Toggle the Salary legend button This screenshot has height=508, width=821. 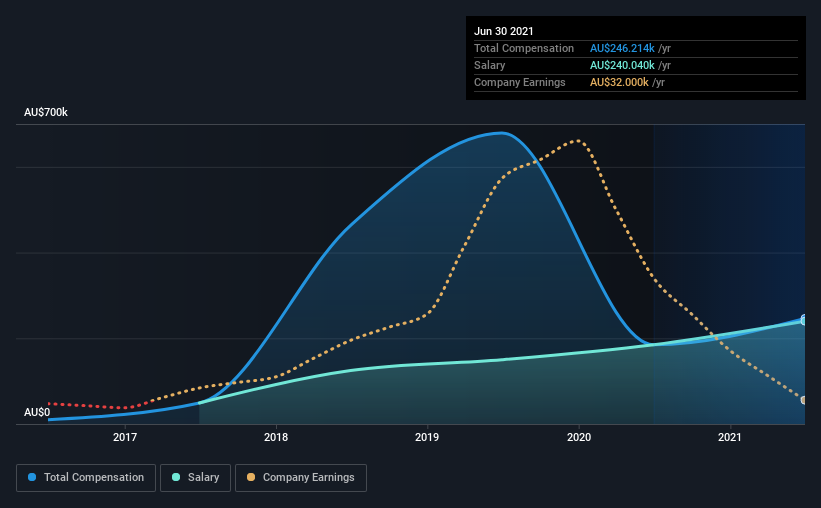tap(195, 478)
